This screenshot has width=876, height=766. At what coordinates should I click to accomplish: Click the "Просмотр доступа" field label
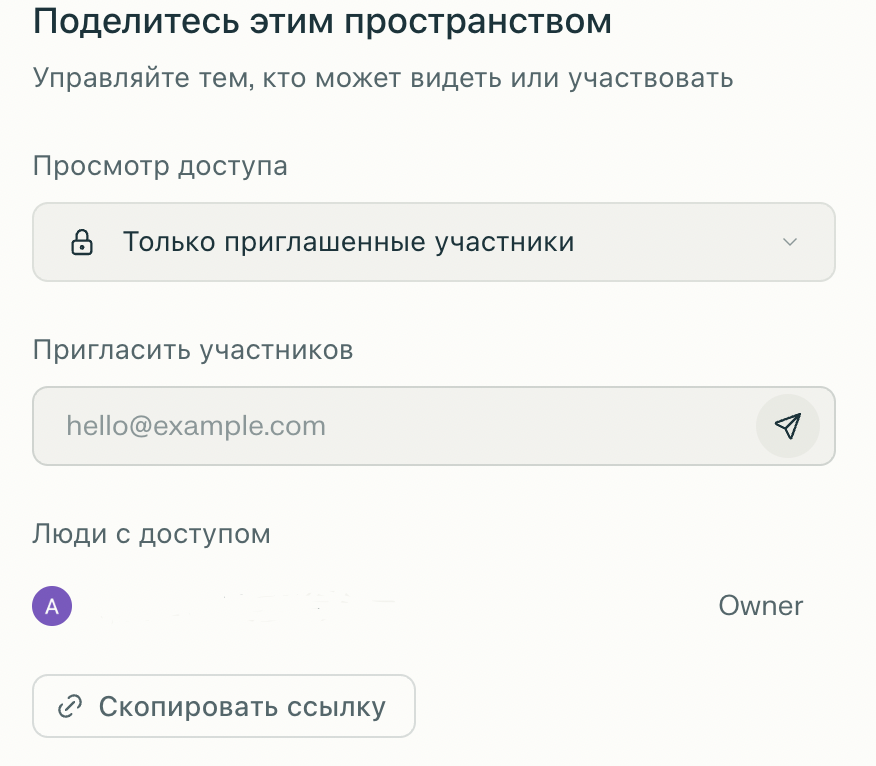coord(160,165)
